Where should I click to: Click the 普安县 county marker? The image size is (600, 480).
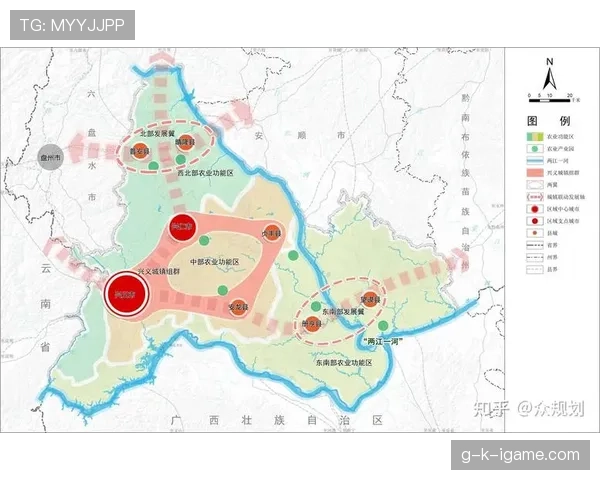(141, 152)
